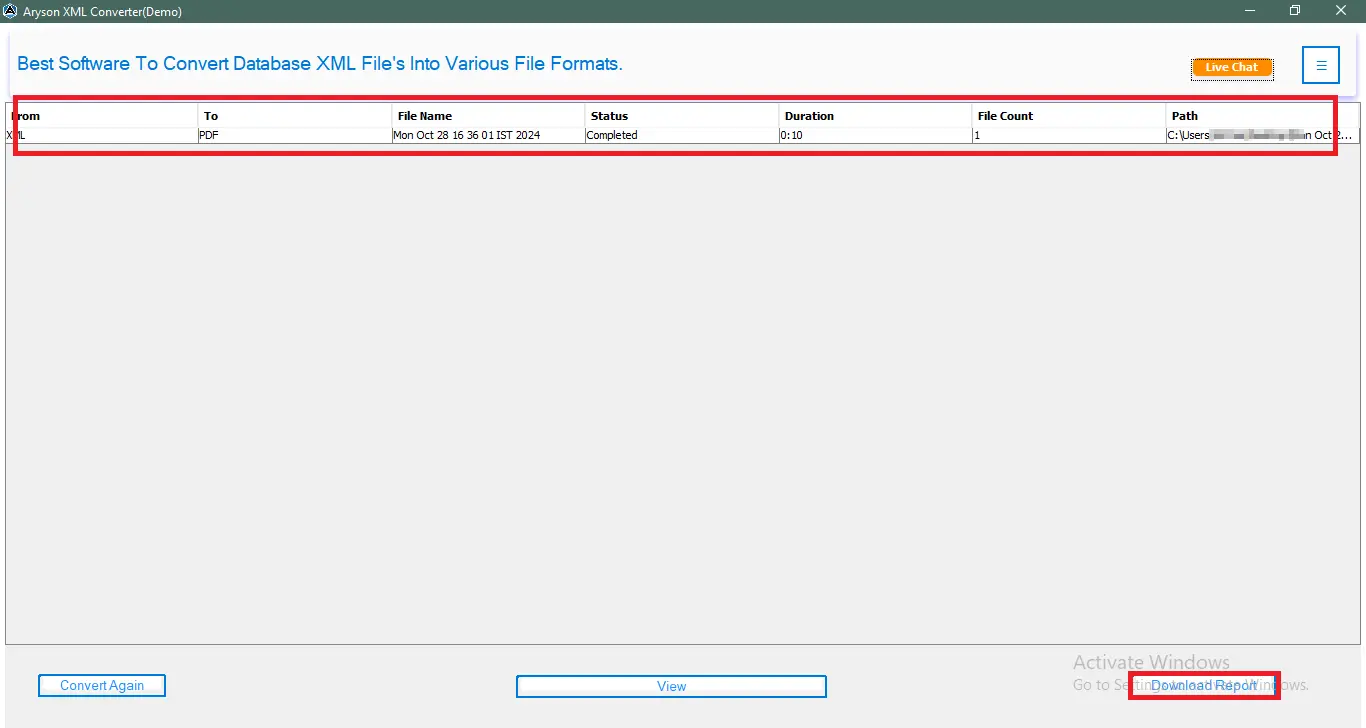Start a Live Chat session
This screenshot has width=1366, height=728.
point(1232,68)
